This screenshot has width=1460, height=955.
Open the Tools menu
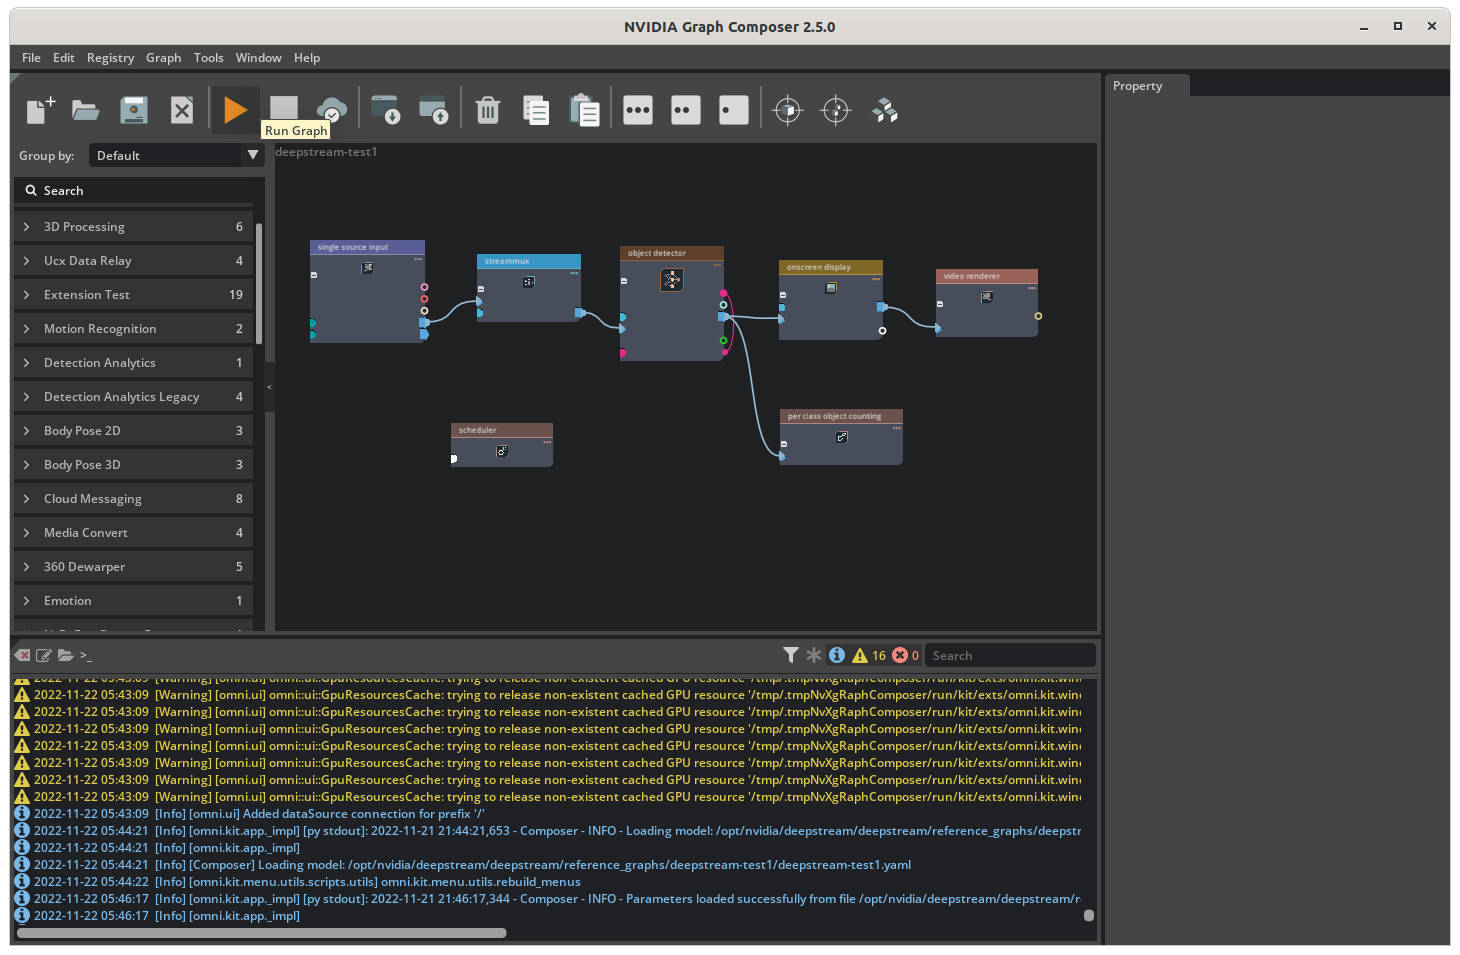point(208,58)
